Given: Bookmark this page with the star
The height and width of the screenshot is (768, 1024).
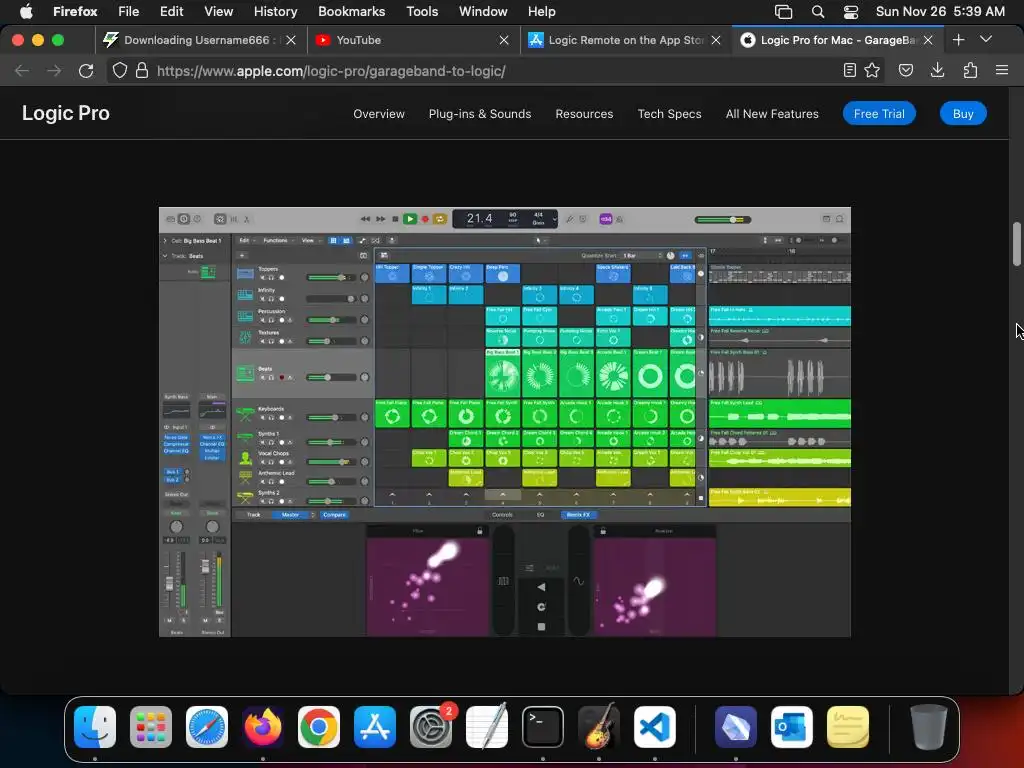Looking at the screenshot, I should click(872, 71).
